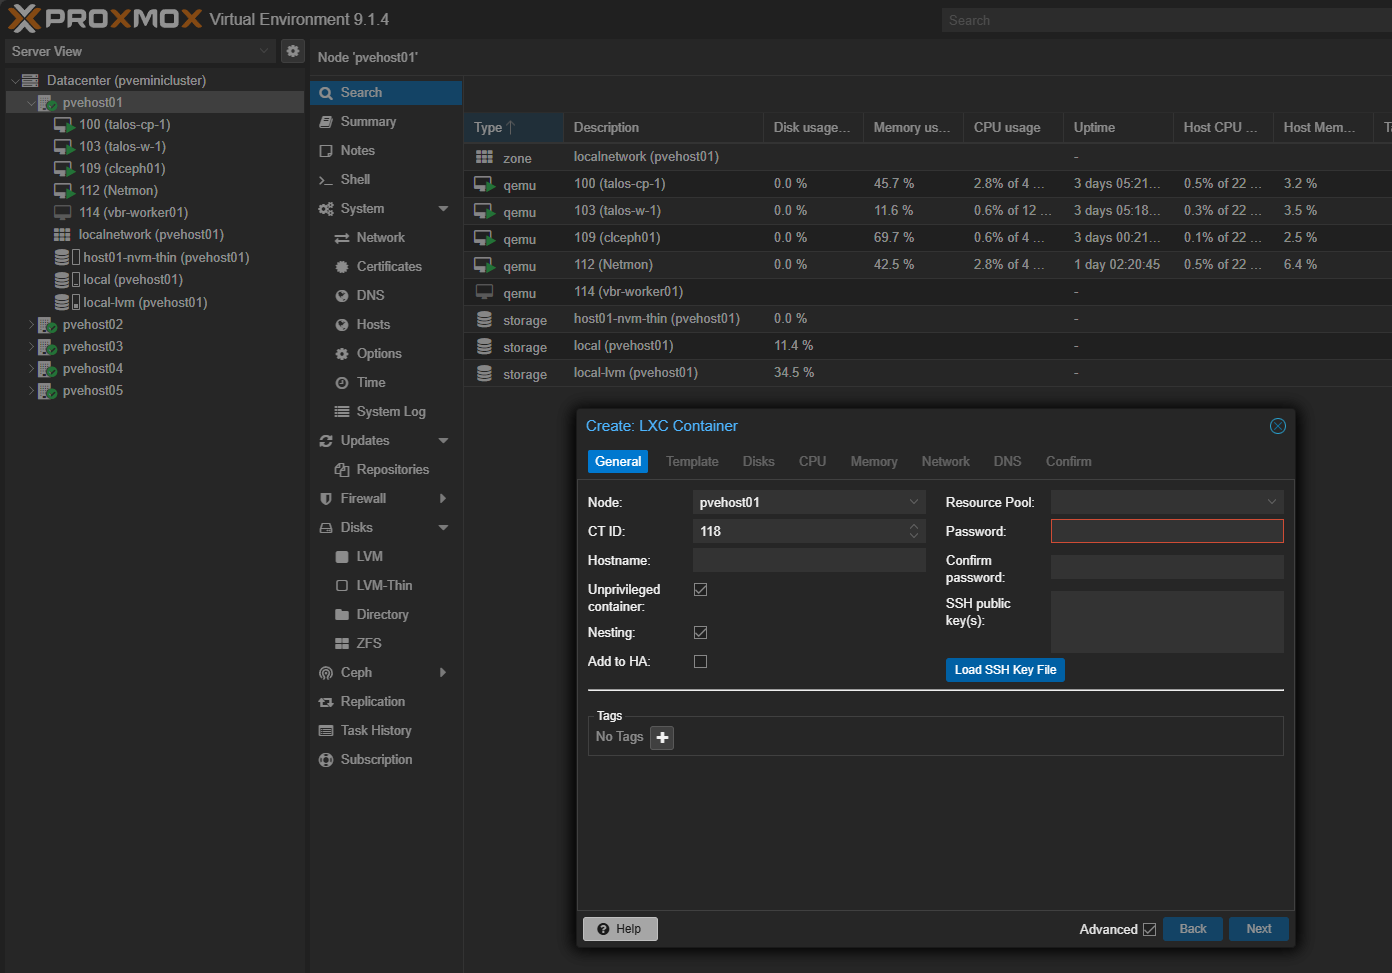Expand the pvehost02 node in tree
This screenshot has width=1392, height=973.
coord(31,325)
